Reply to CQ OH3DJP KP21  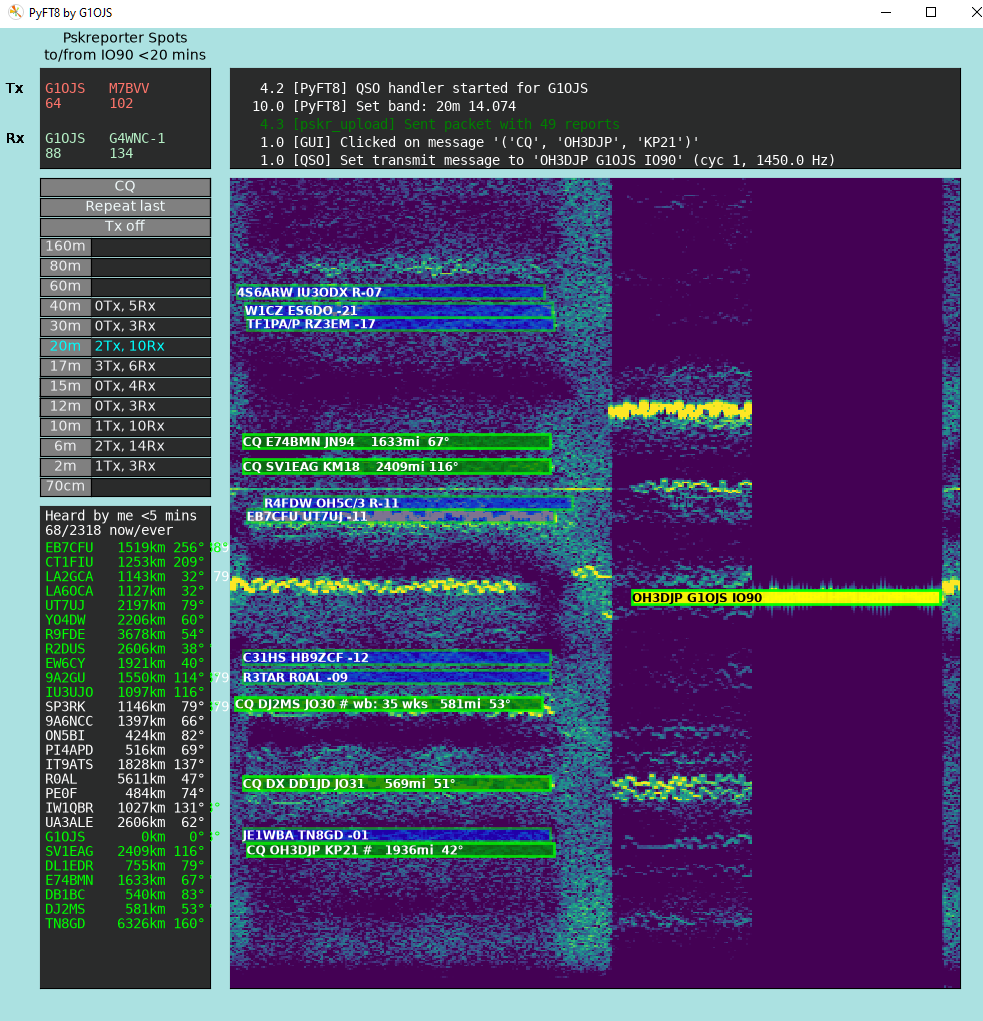[400, 850]
